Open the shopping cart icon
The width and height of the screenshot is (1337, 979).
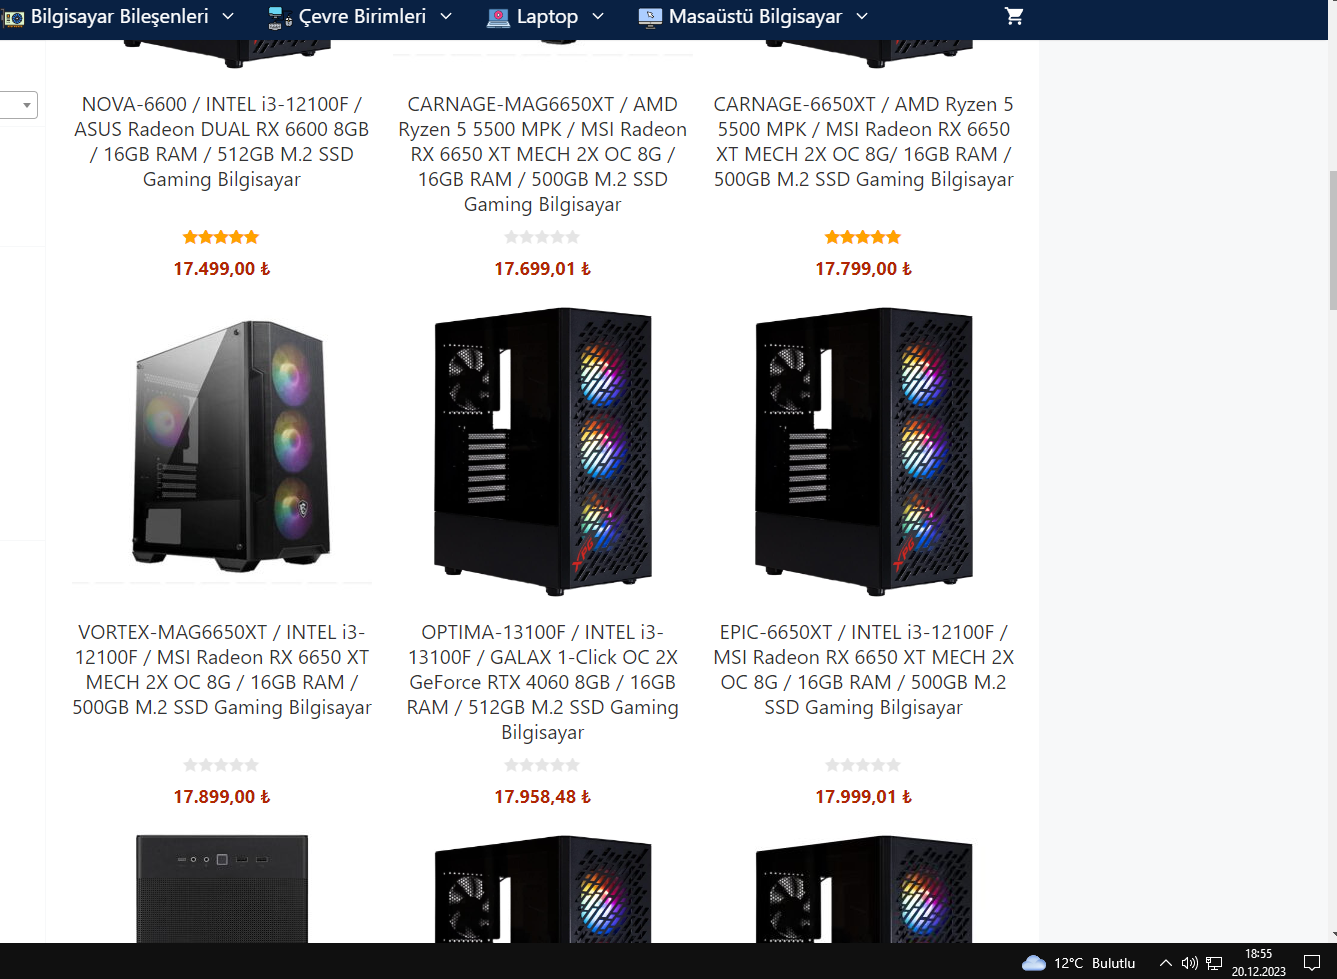1014,16
